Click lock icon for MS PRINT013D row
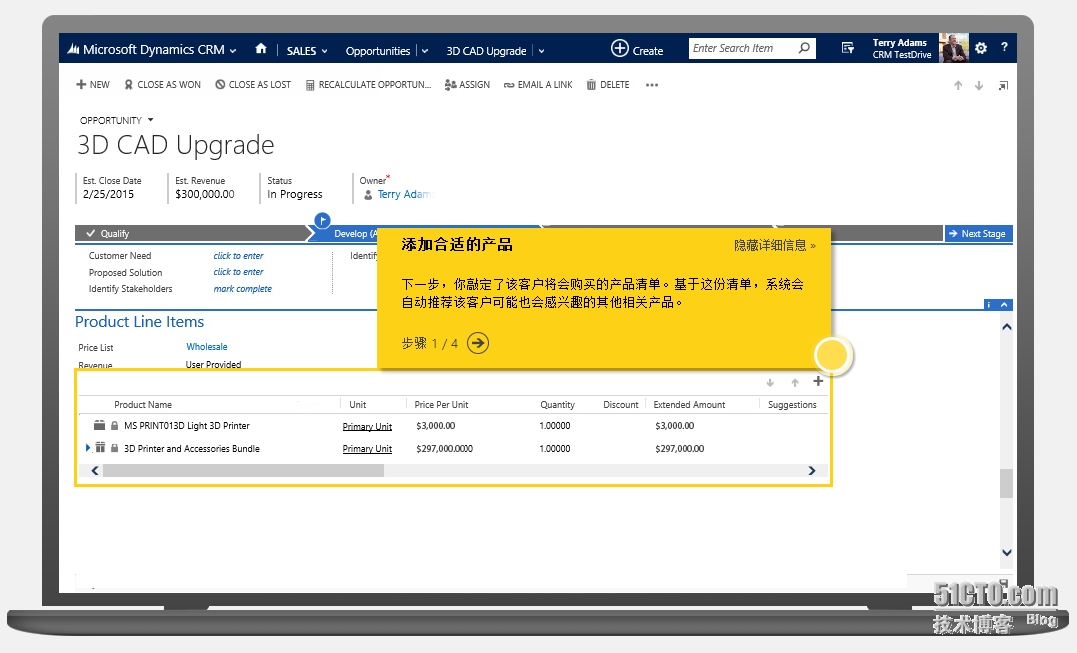 (115, 426)
